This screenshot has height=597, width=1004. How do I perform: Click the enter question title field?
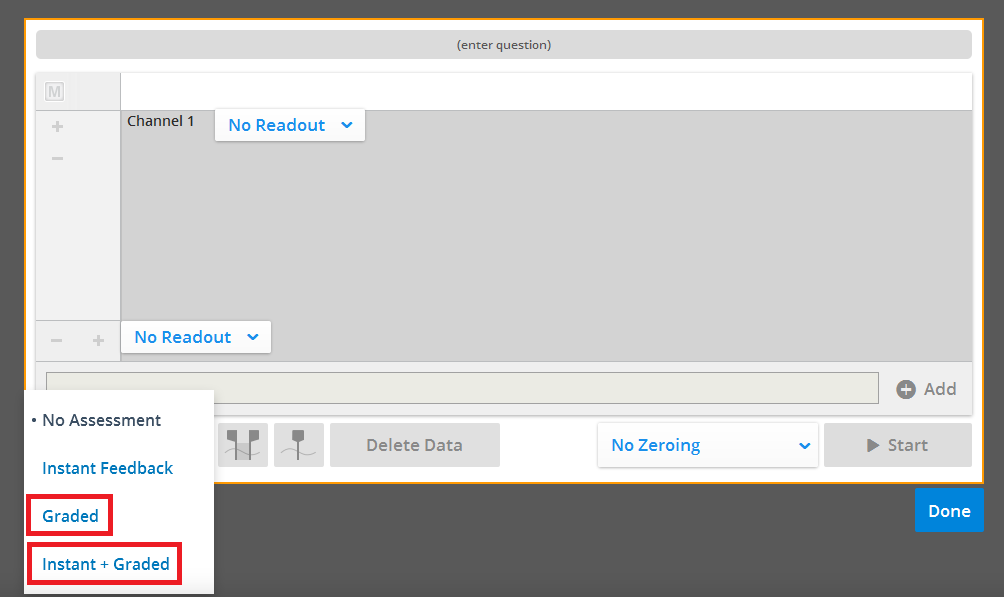503,45
